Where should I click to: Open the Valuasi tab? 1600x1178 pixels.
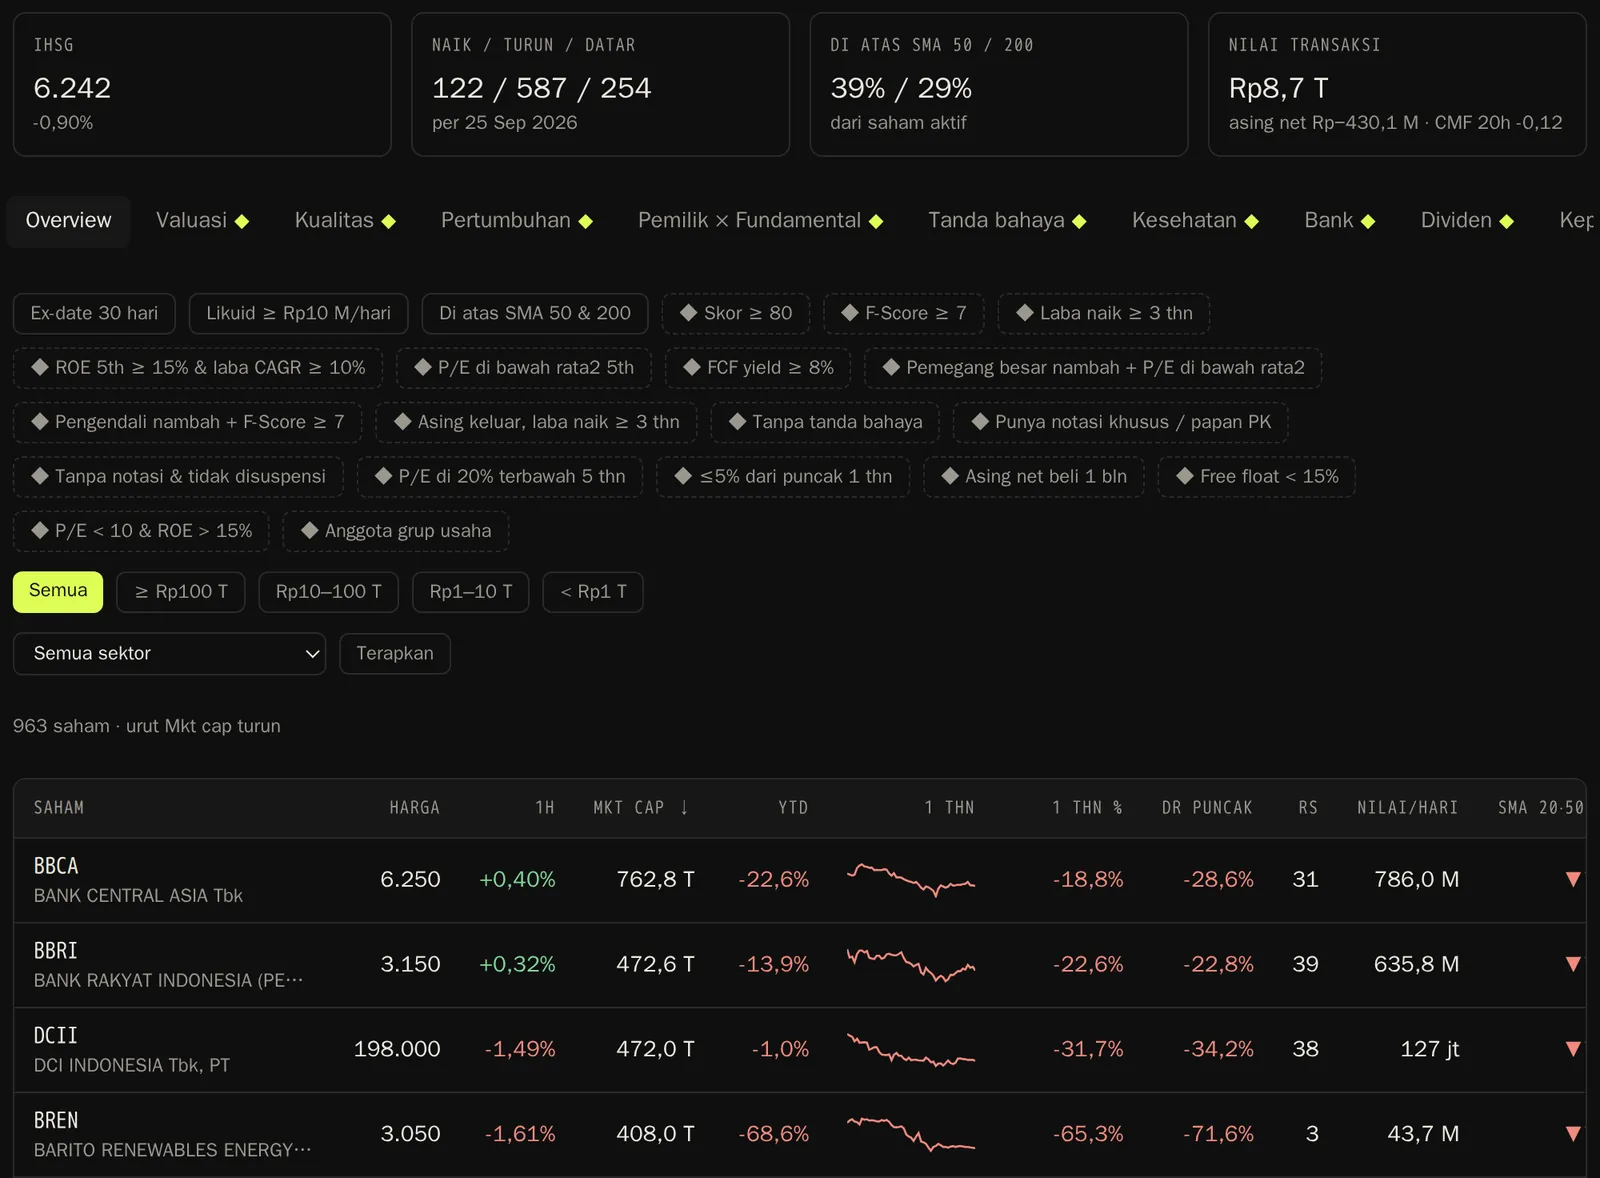click(x=202, y=221)
